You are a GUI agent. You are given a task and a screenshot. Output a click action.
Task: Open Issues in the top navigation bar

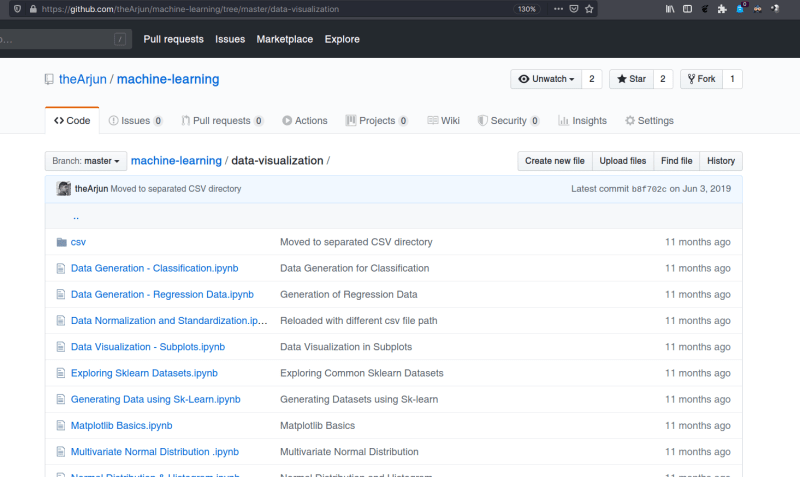(x=230, y=39)
